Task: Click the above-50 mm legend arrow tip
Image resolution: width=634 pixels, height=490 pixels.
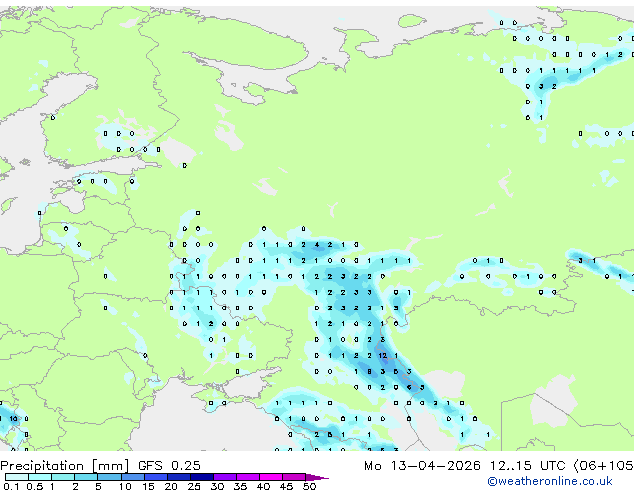Action: click(x=317, y=477)
